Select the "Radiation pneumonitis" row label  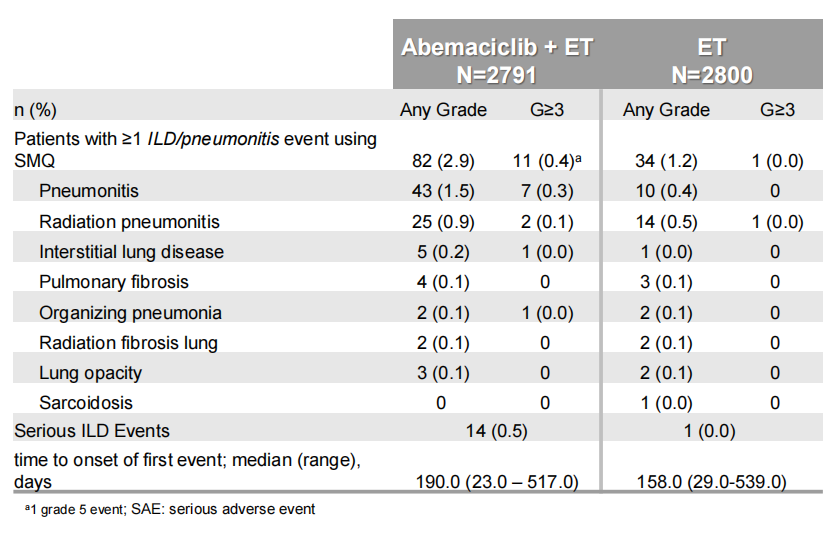[x=129, y=221]
